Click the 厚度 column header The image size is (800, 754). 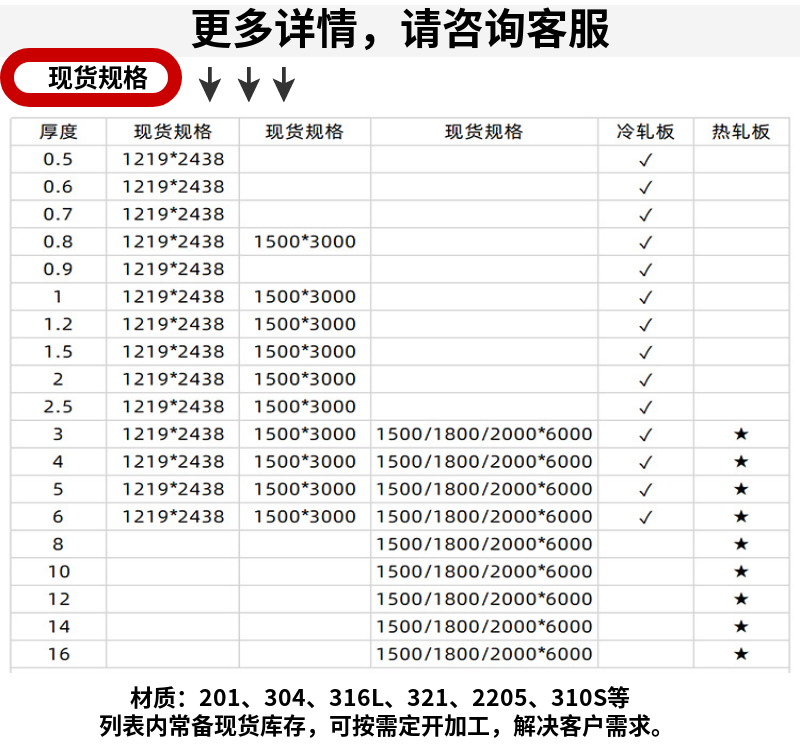point(59,132)
